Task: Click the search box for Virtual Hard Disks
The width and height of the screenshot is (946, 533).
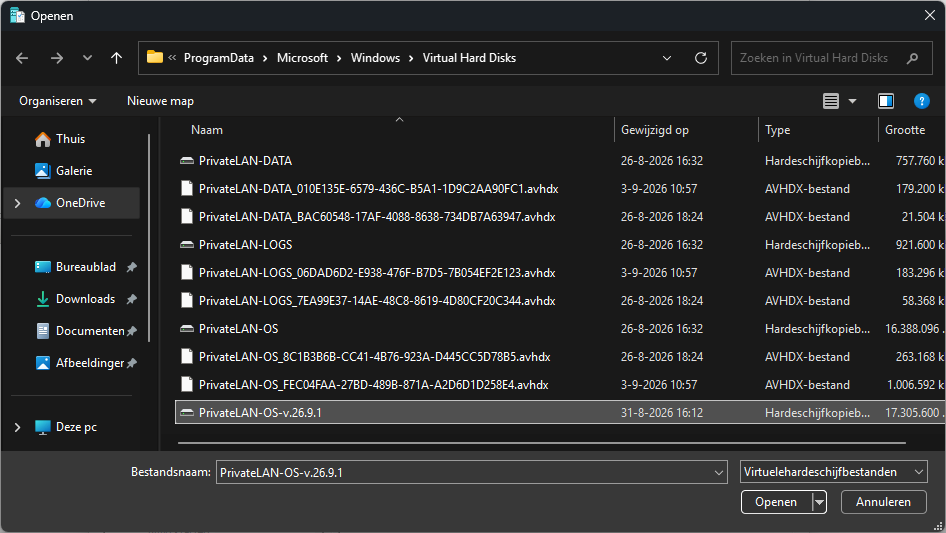Action: [831, 58]
